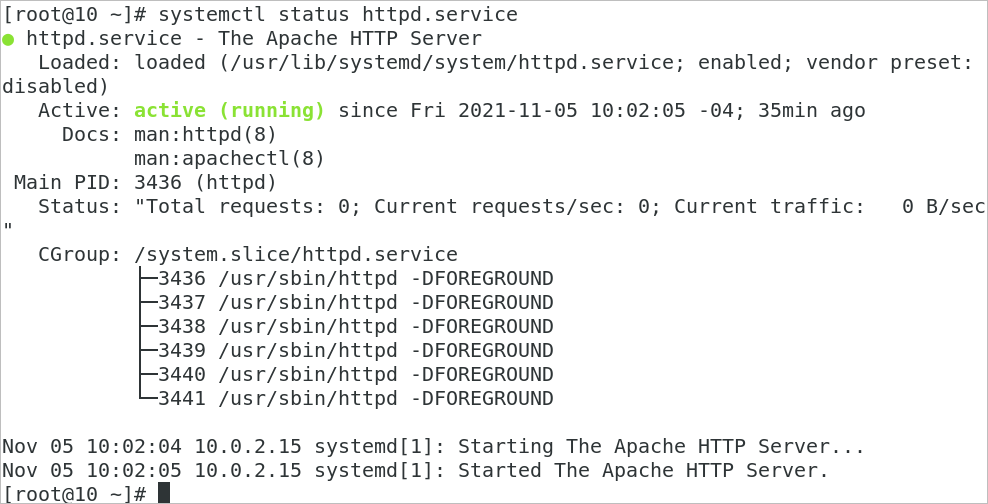Viewport: 988px width, 504px height.
Task: Select process 3439 in the CGroup tree
Action: 355,351
